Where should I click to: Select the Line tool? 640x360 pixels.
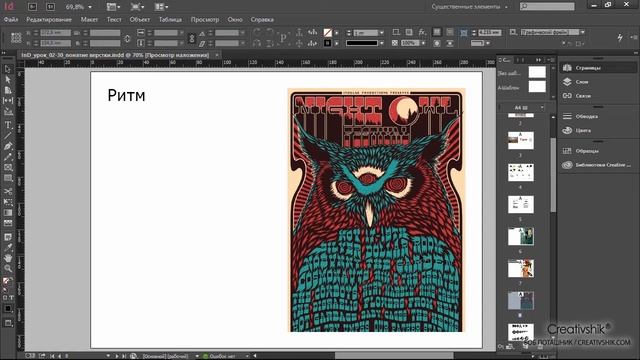8,136
